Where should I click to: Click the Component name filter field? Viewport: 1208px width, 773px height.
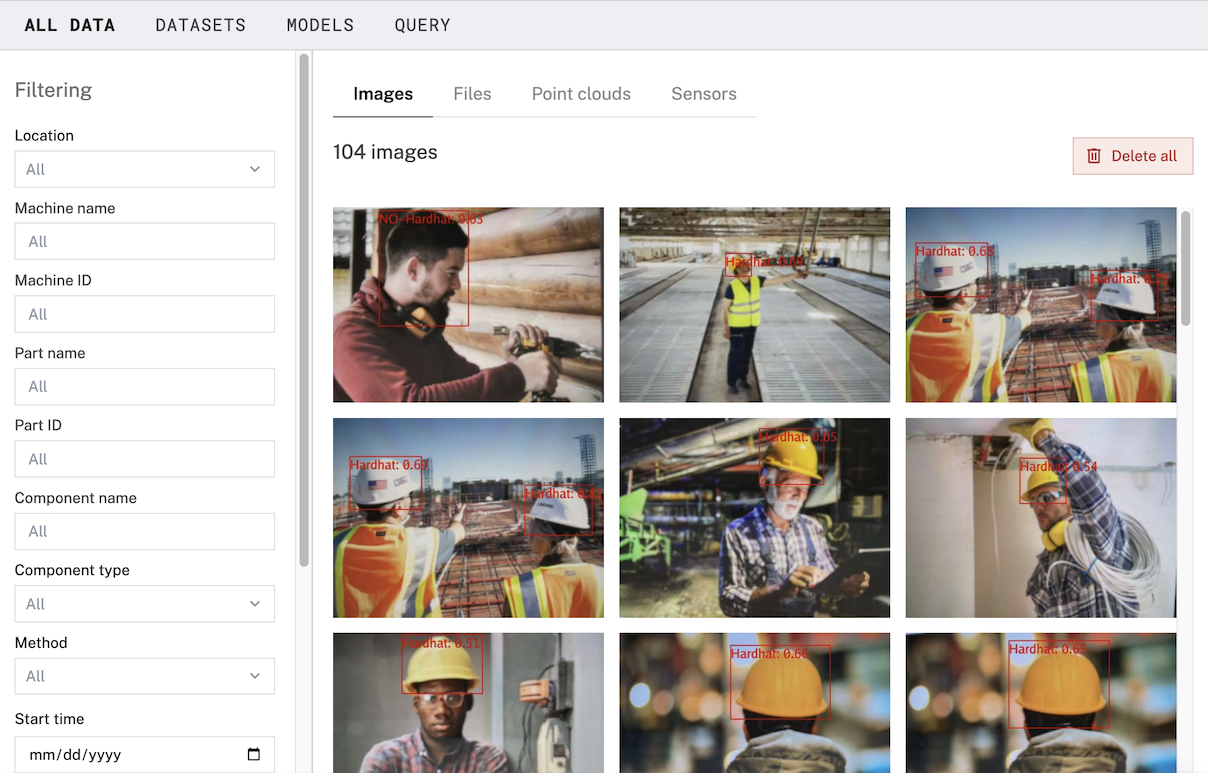point(144,531)
